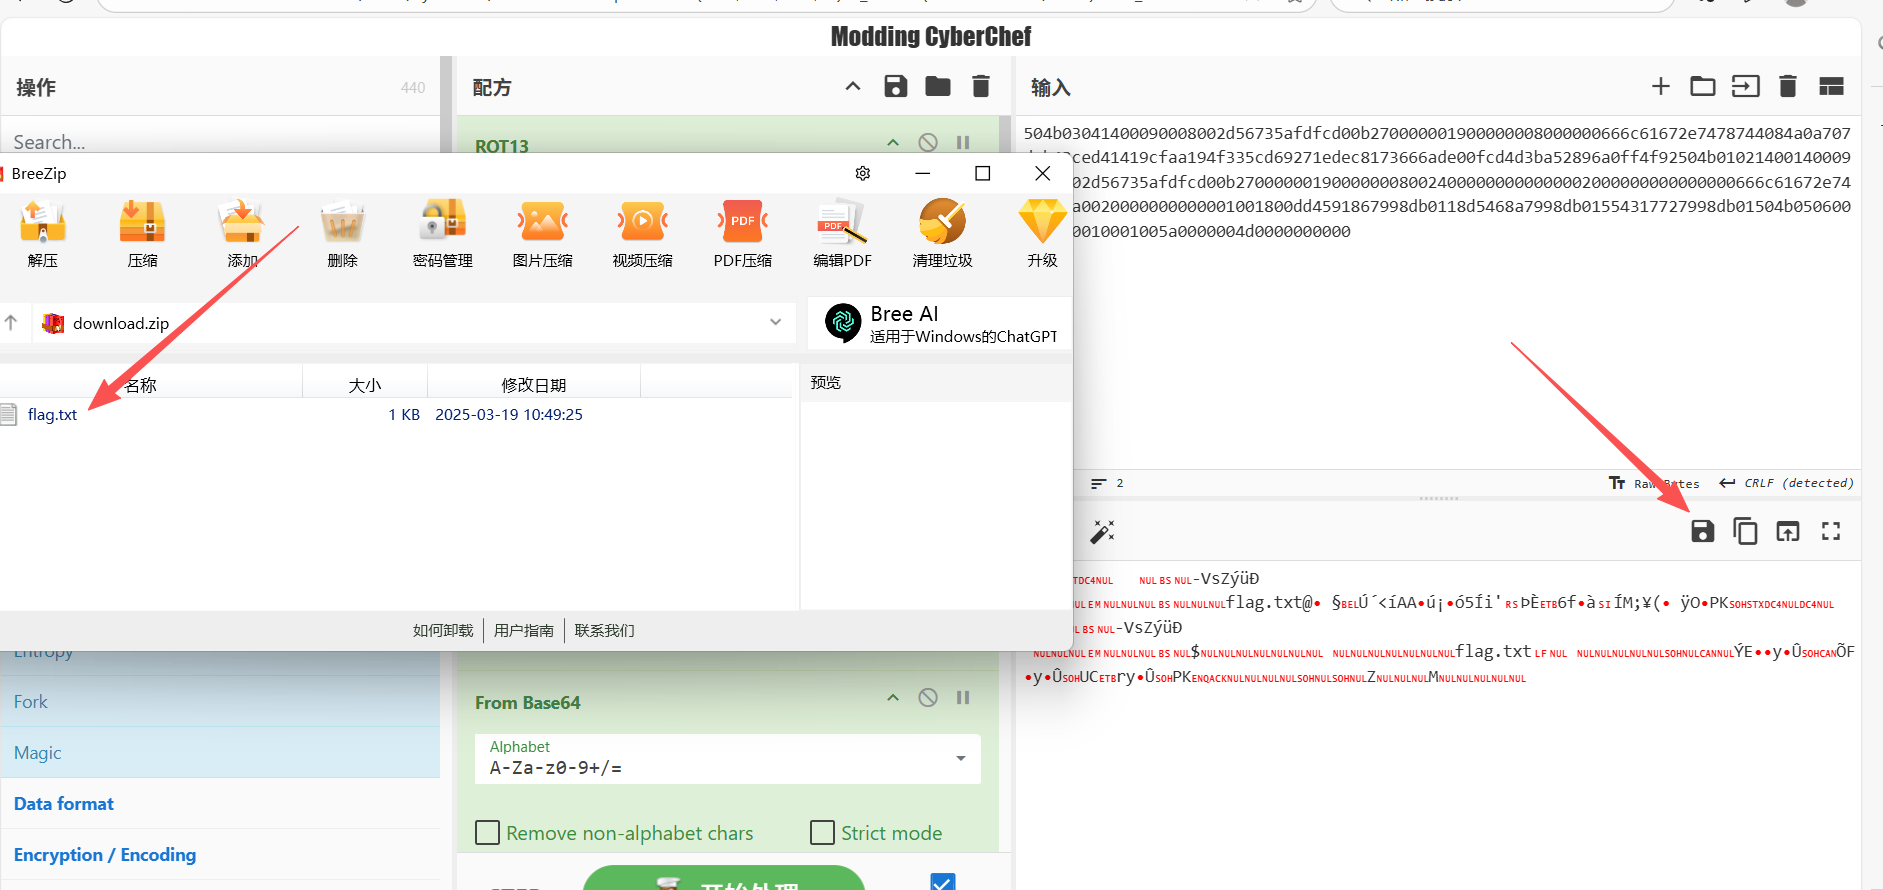Copy raw output to clipboard
This screenshot has height=890, width=1883.
pos(1745,531)
